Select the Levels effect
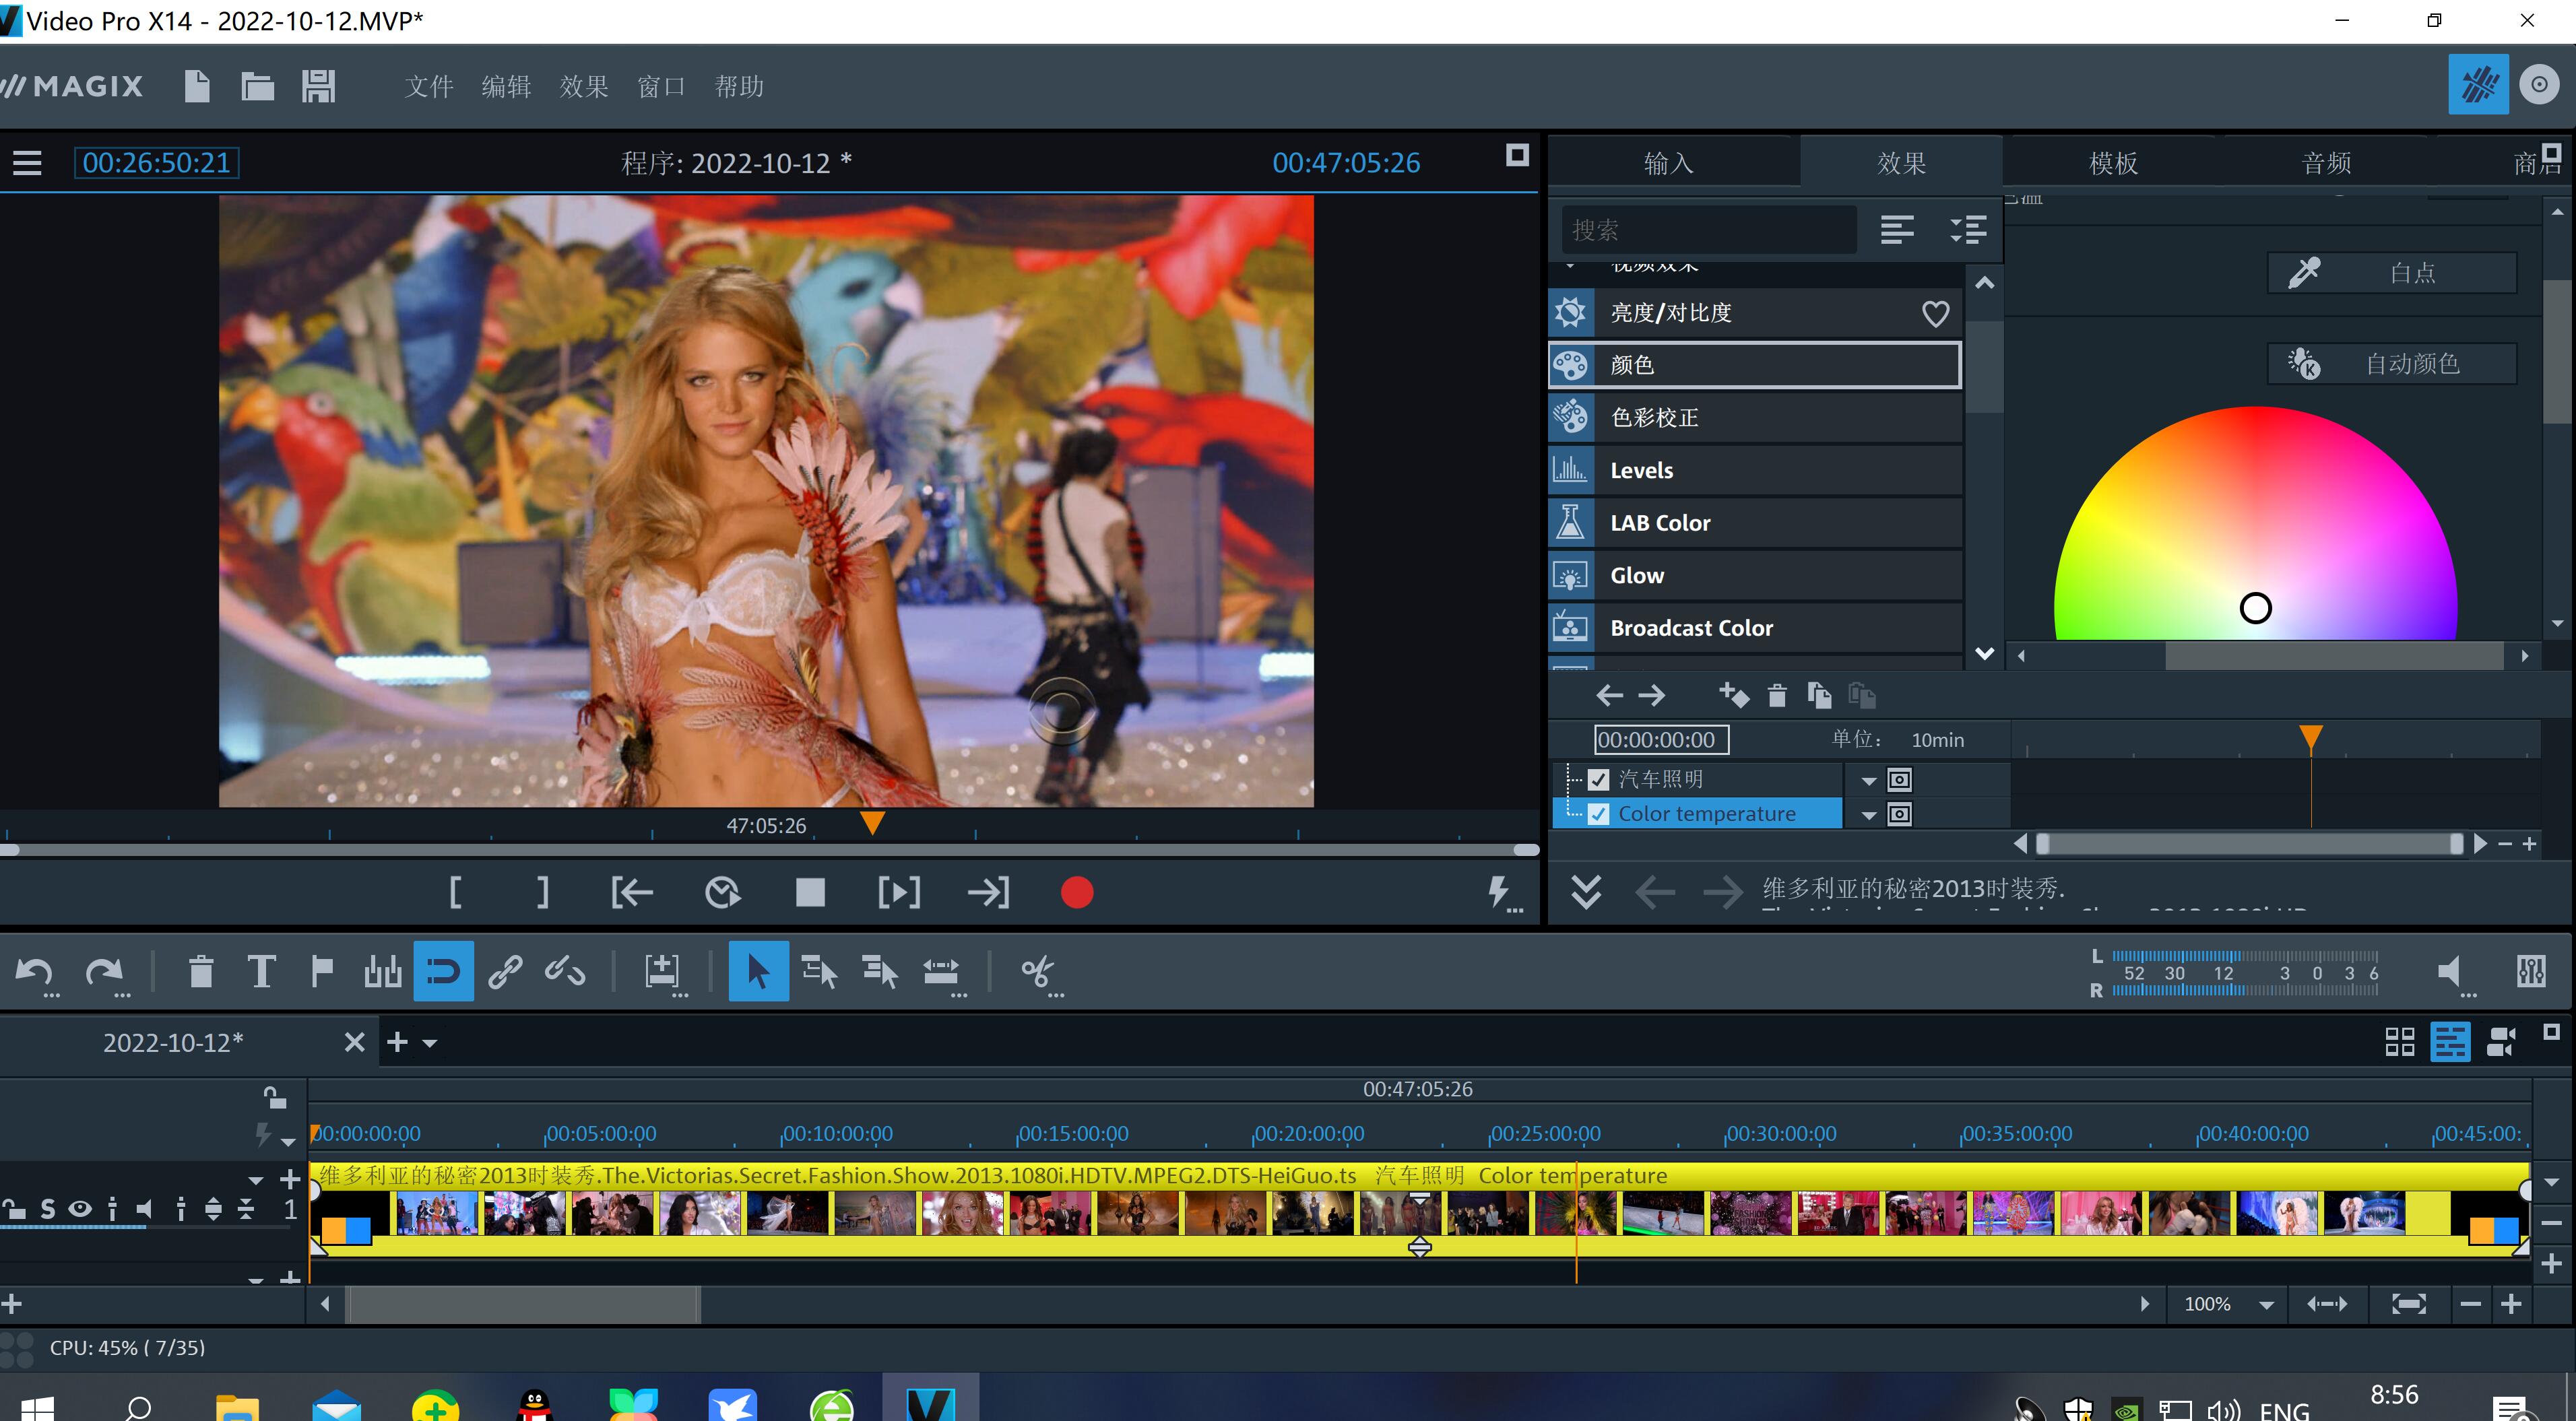The height and width of the screenshot is (1421, 2576). click(1754, 470)
